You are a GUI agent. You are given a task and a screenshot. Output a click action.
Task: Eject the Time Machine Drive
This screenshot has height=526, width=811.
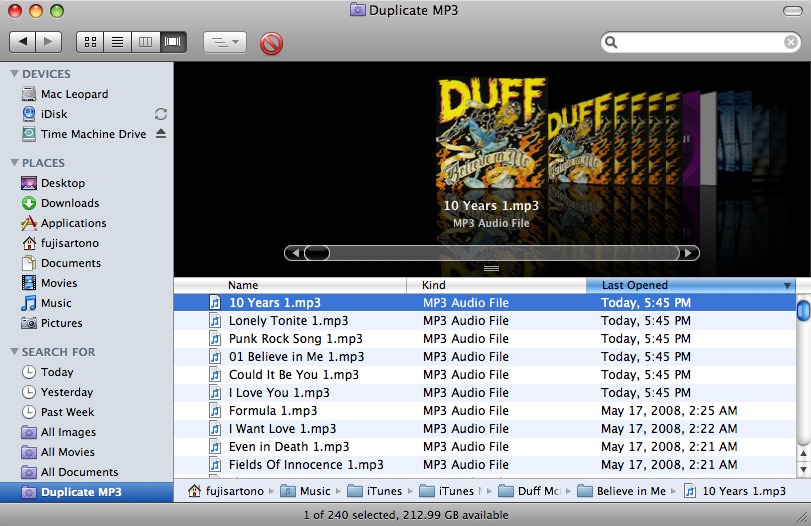pyautogui.click(x=161, y=133)
